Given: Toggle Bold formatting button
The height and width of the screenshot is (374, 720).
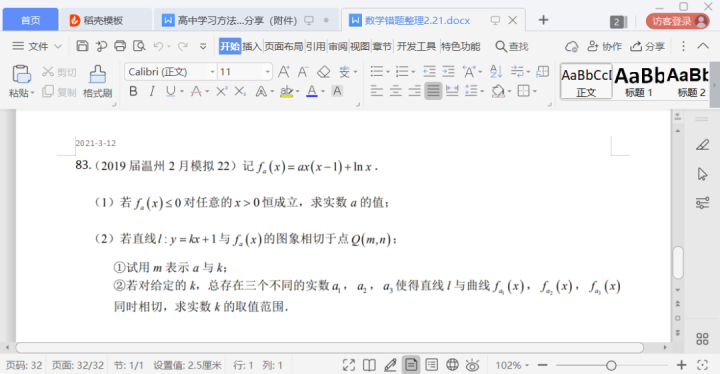Looking at the screenshot, I should tap(133, 91).
